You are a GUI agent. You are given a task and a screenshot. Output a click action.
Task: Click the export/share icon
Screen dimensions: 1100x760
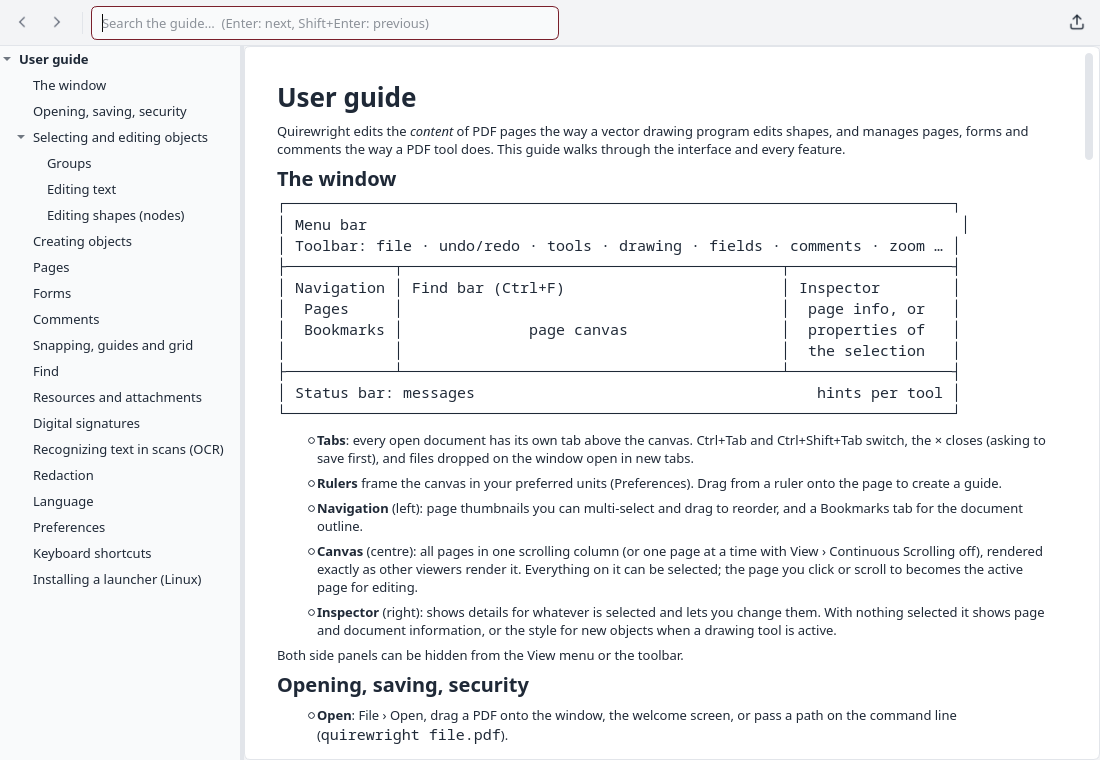coord(1077,22)
